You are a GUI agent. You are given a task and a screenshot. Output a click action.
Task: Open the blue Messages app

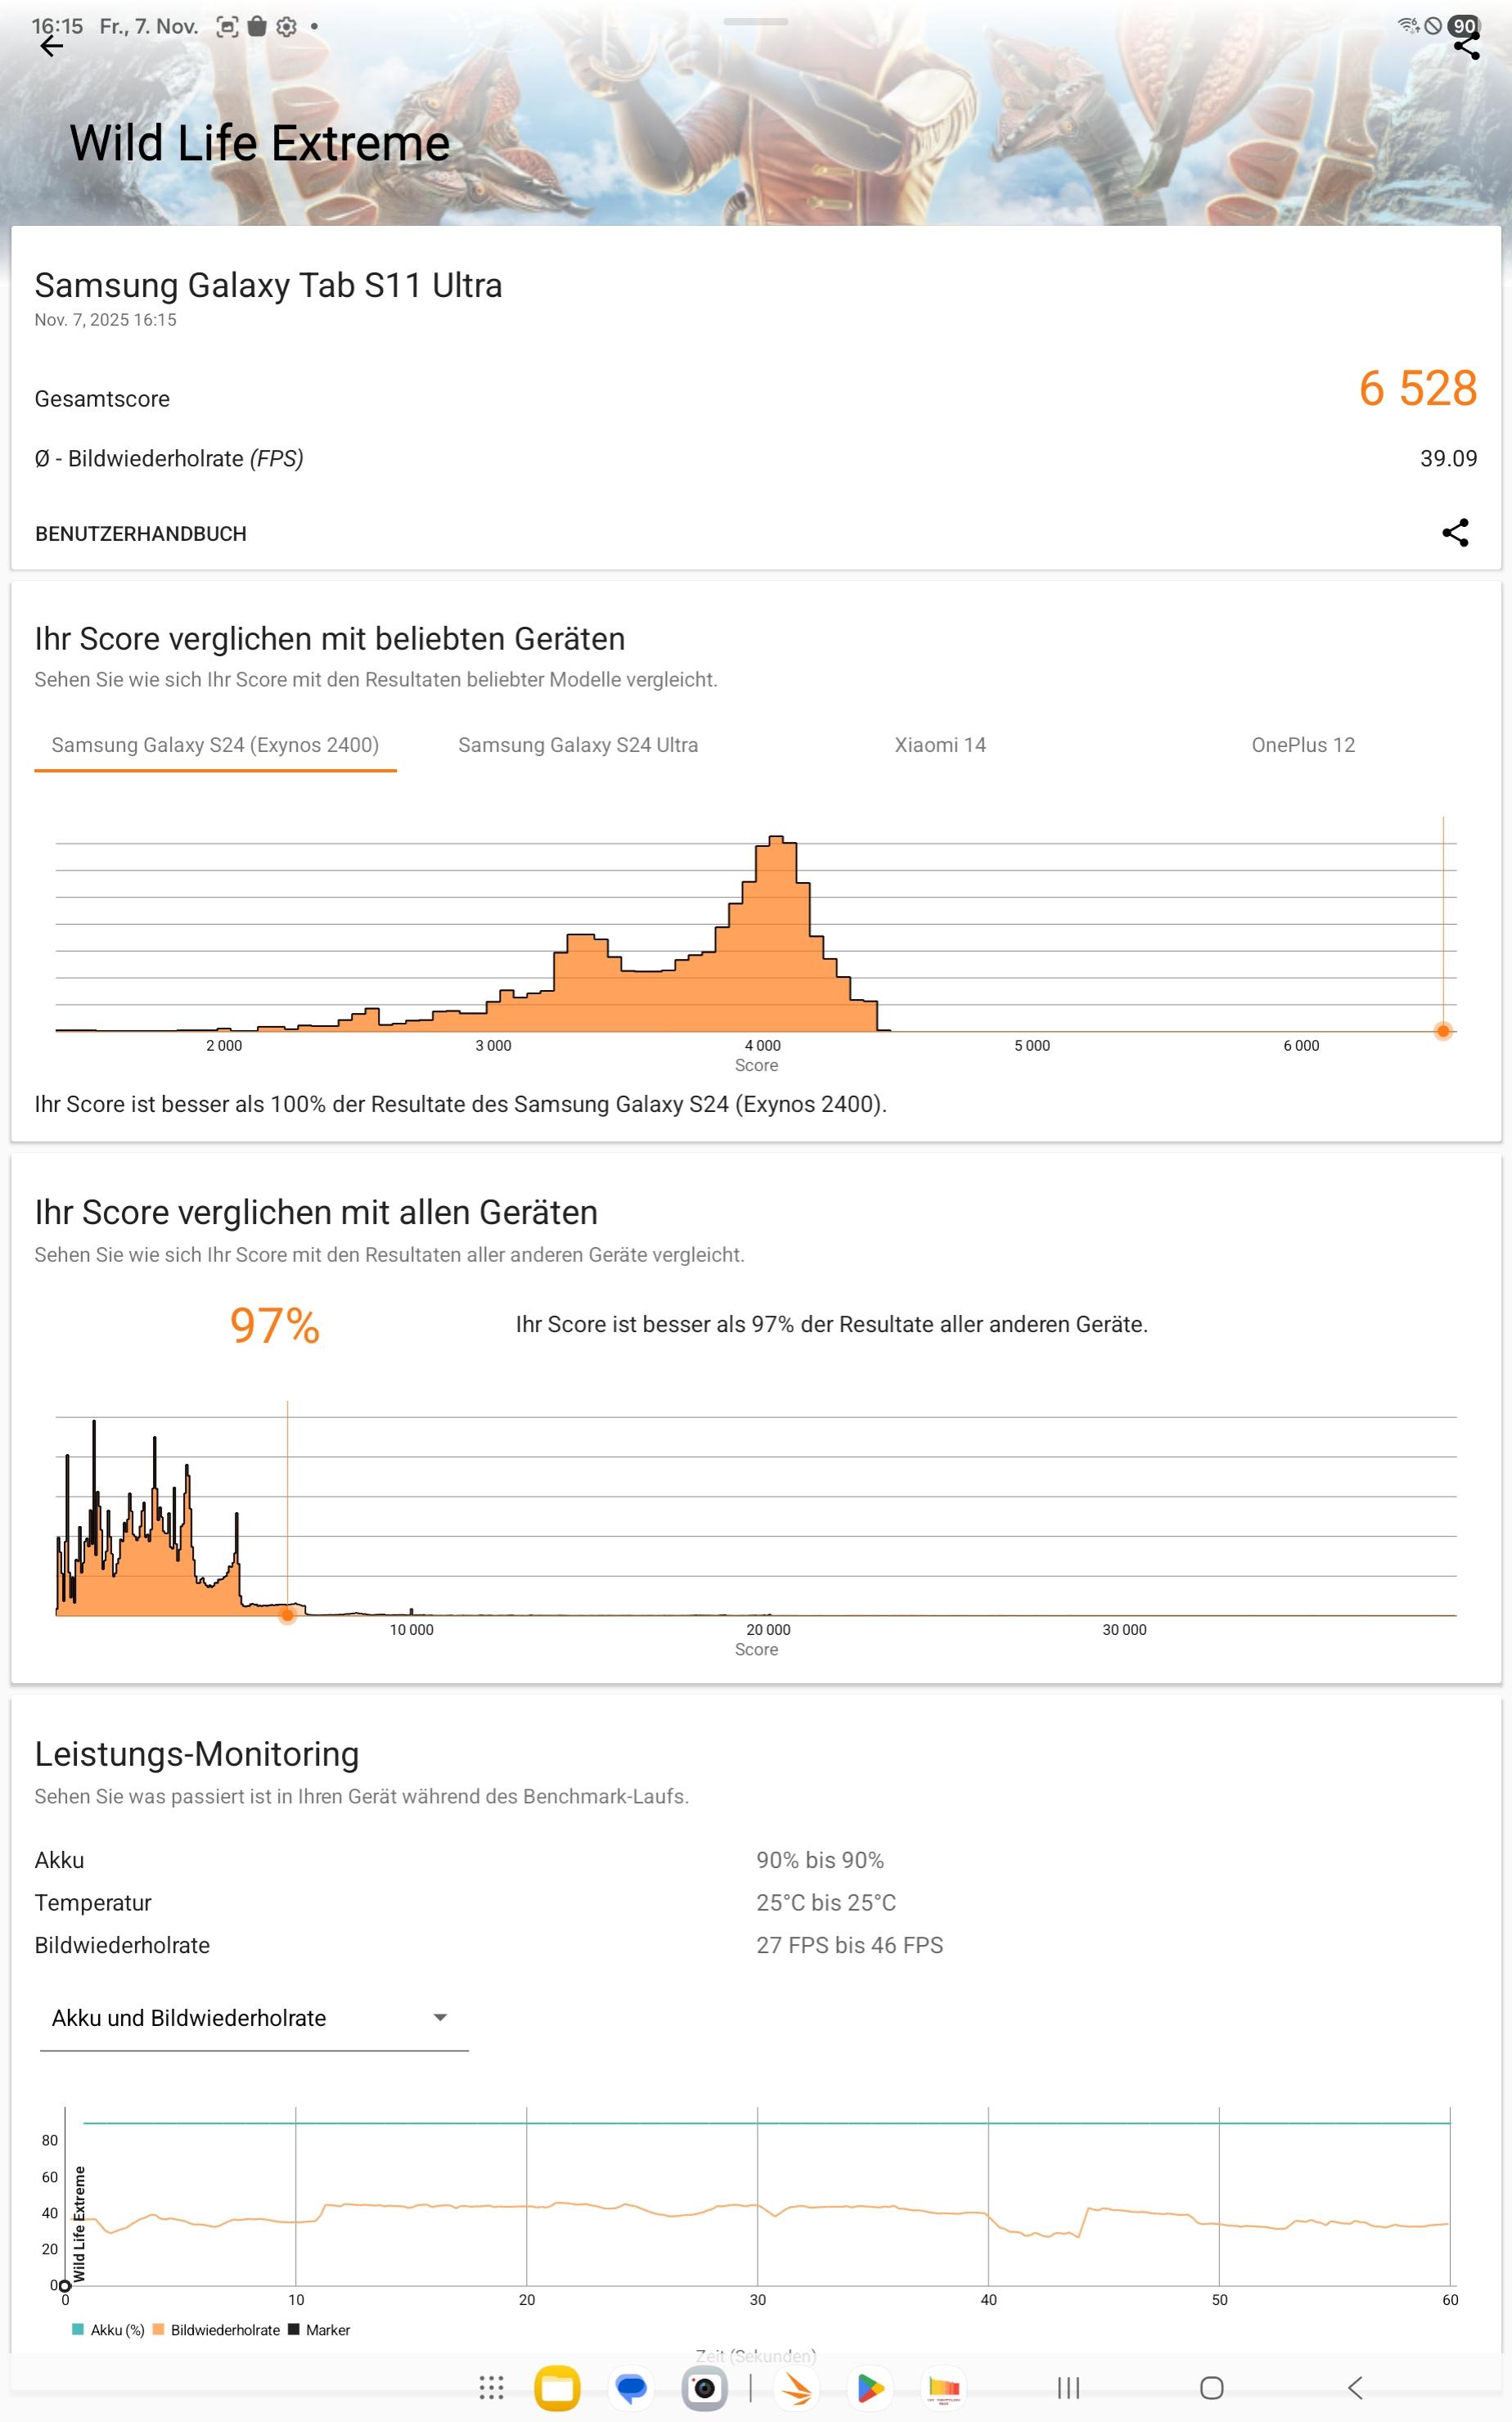click(x=631, y=2388)
